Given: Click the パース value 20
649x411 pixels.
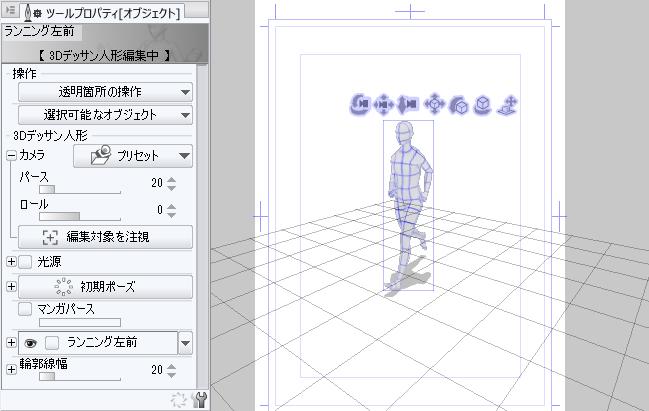Looking at the screenshot, I should [x=157, y=183].
